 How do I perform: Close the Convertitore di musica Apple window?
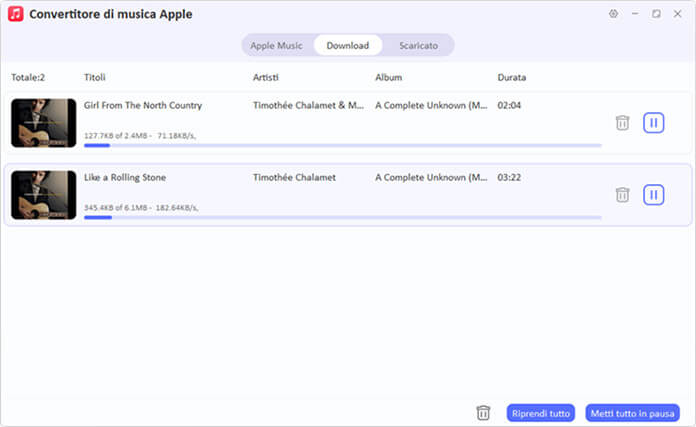pos(677,14)
